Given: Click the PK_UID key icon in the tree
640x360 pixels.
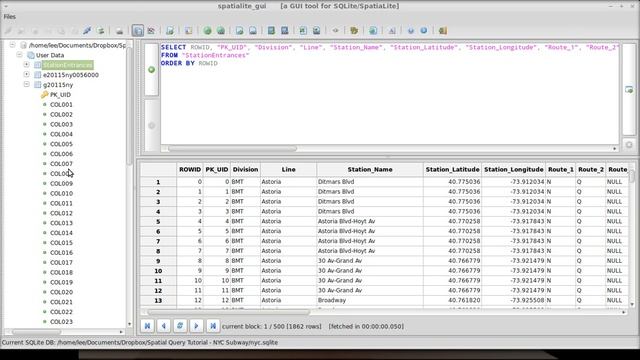Looking at the screenshot, I should click(x=44, y=95).
